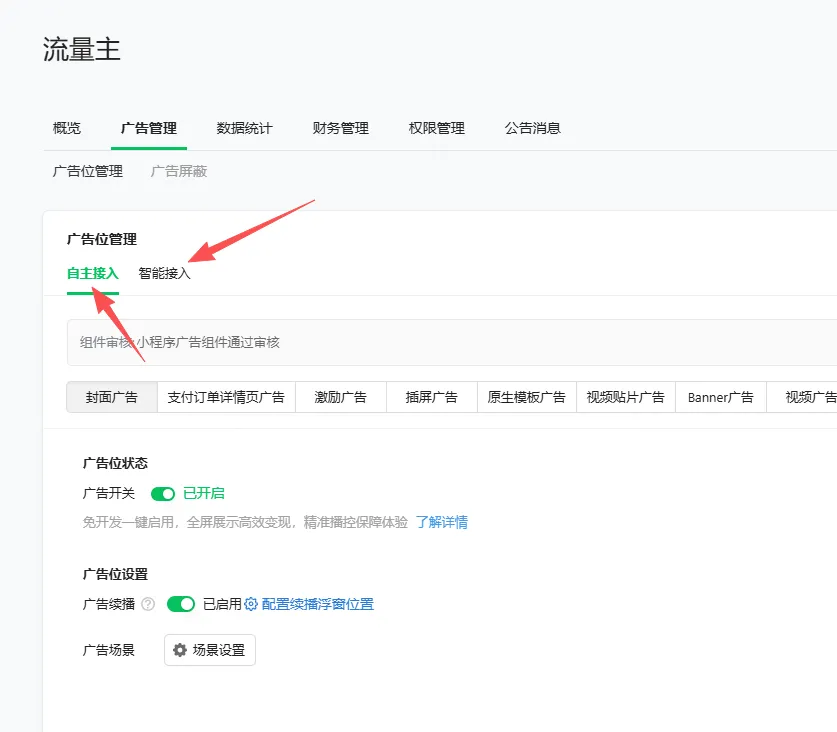Open the 了解详情 link
Screen dimensions: 837x732
click(441, 522)
